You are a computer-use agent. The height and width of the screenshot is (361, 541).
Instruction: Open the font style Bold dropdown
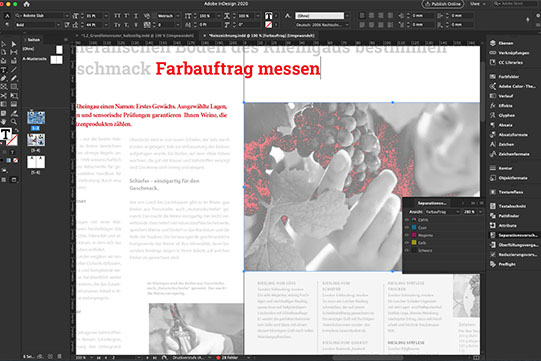click(x=58, y=25)
